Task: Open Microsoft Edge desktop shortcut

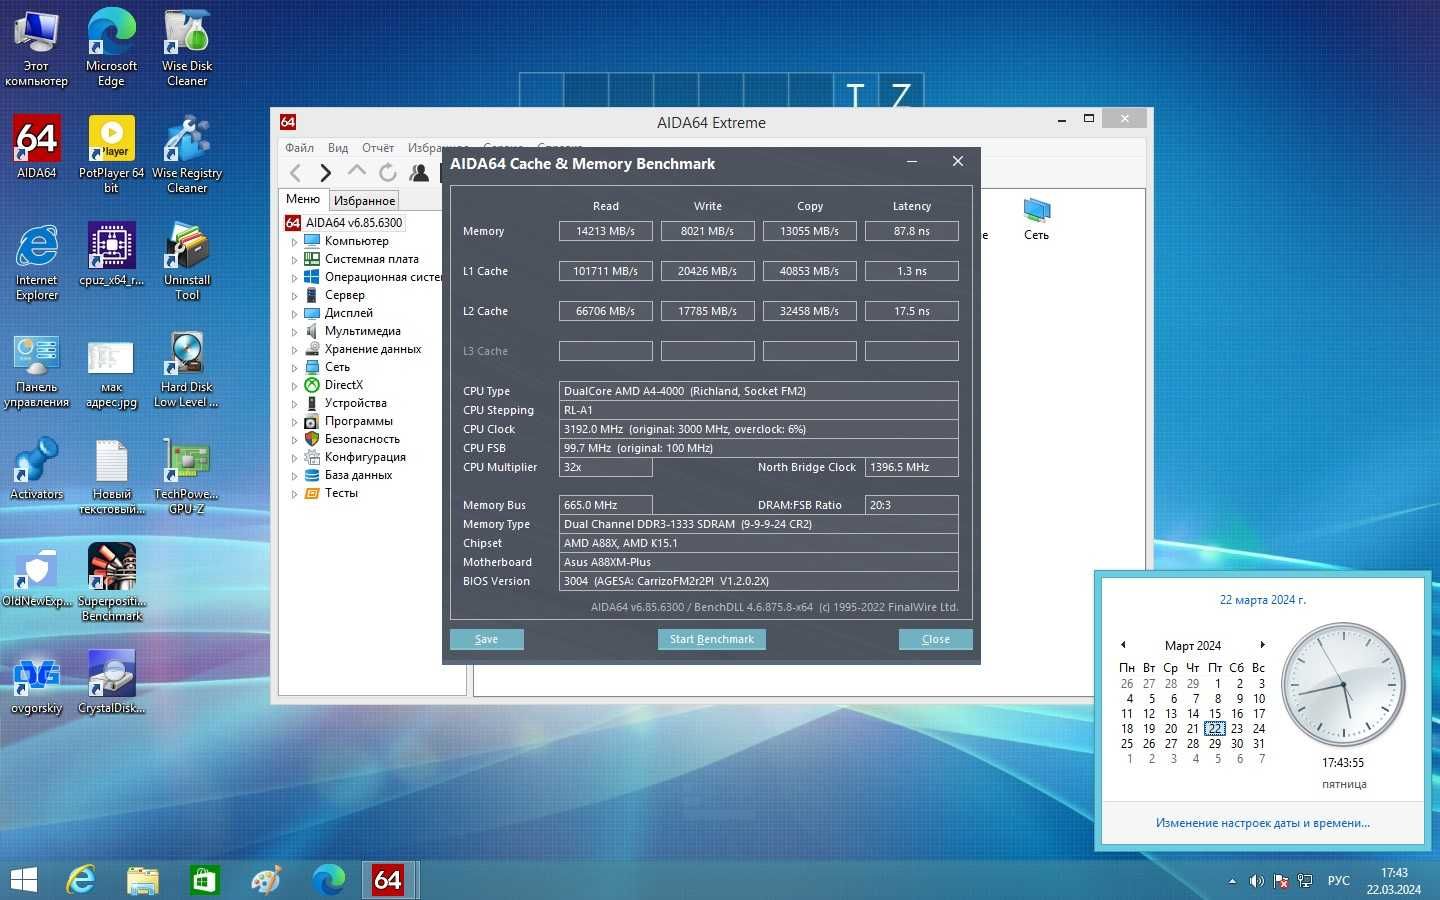Action: tap(111, 48)
